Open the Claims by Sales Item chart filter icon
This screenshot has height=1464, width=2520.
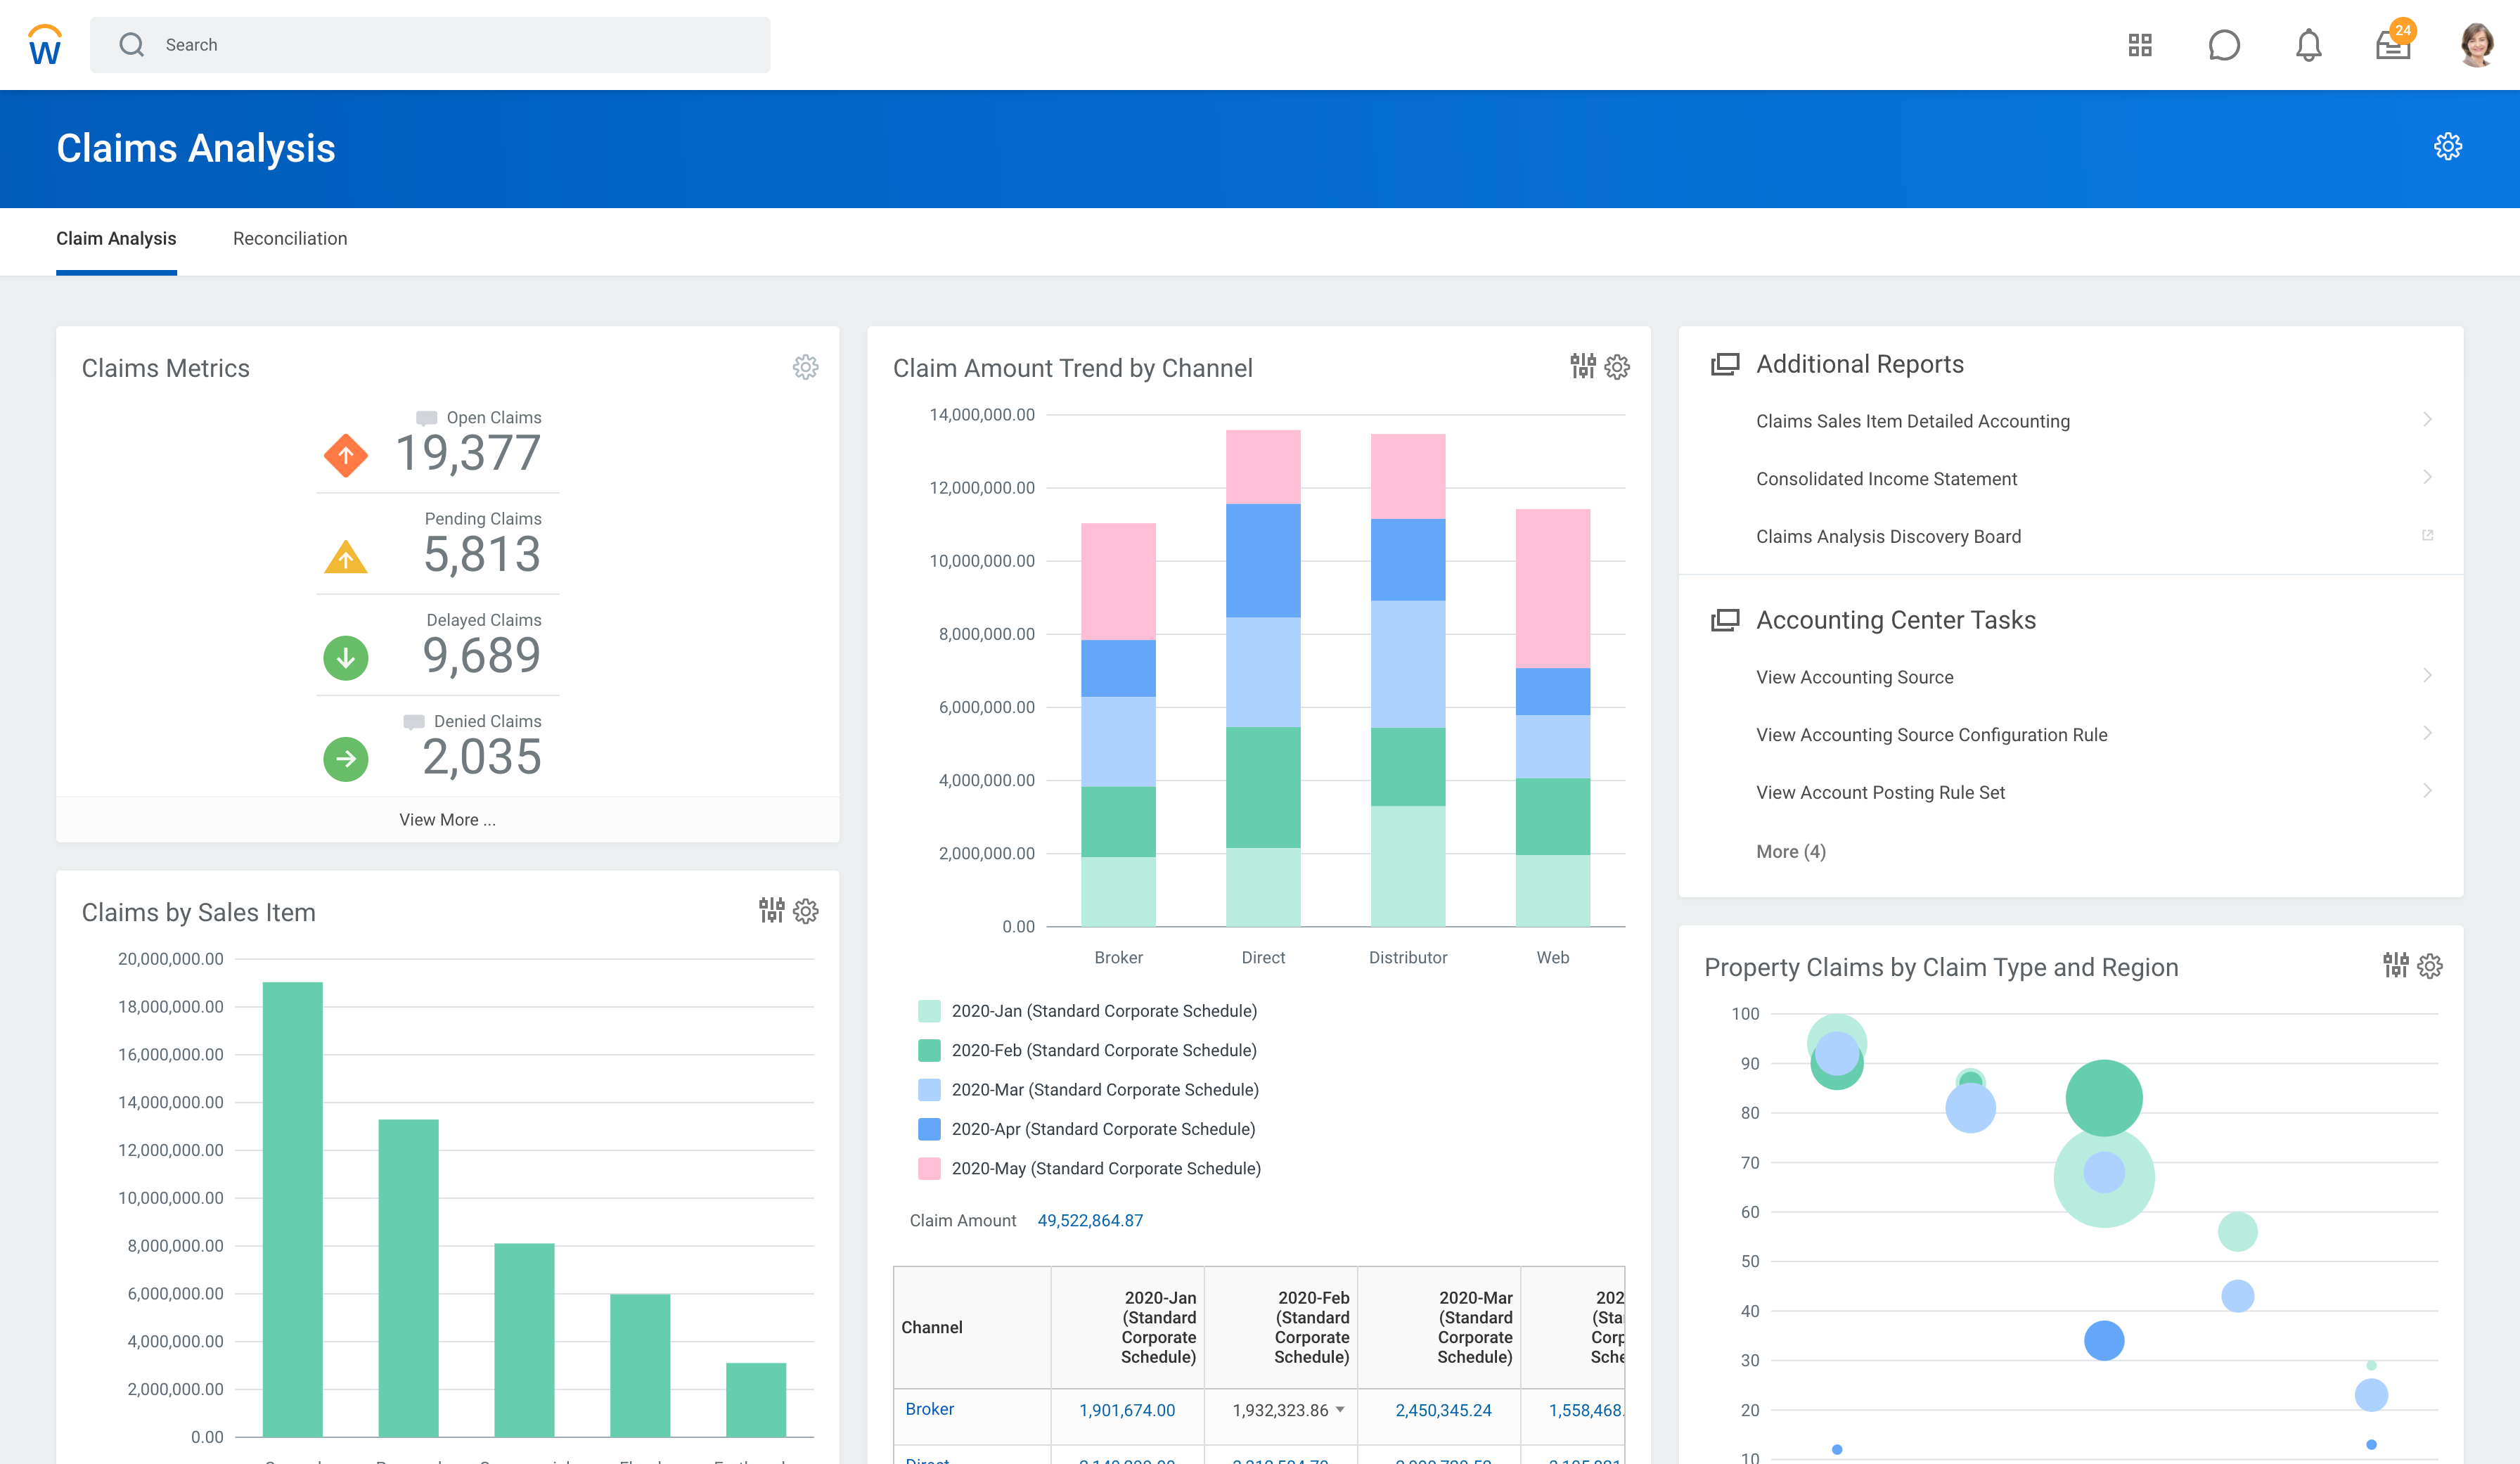point(771,910)
